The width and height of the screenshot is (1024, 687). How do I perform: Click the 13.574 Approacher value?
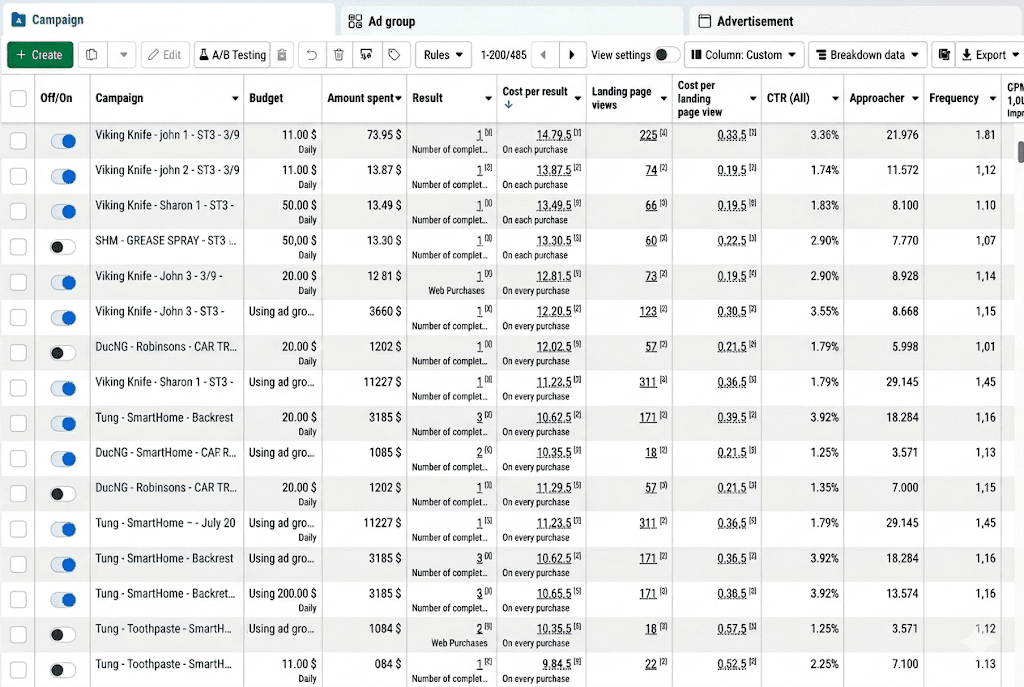coord(902,593)
